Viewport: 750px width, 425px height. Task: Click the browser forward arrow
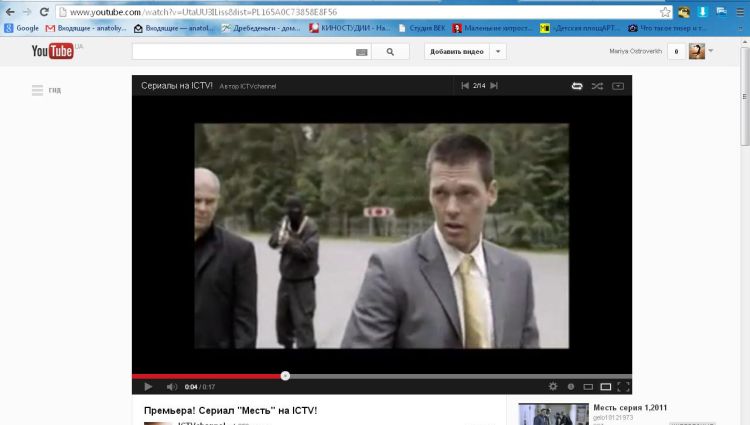coord(27,11)
